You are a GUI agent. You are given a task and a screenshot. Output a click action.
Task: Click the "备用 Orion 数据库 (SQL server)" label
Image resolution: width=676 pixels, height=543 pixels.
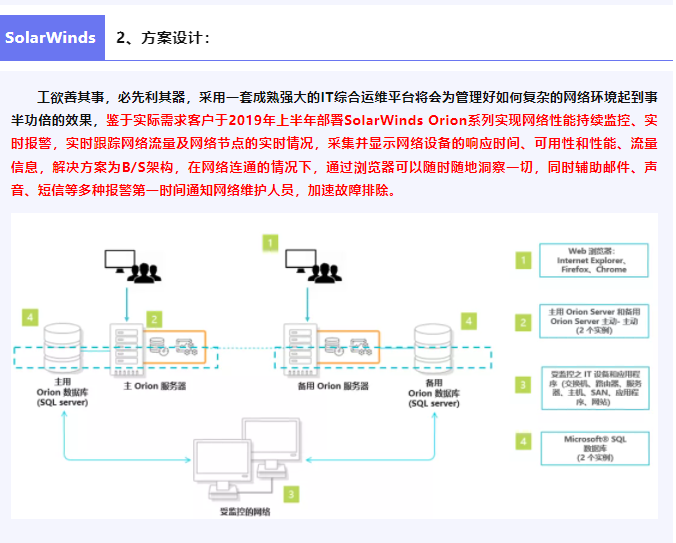point(434,393)
